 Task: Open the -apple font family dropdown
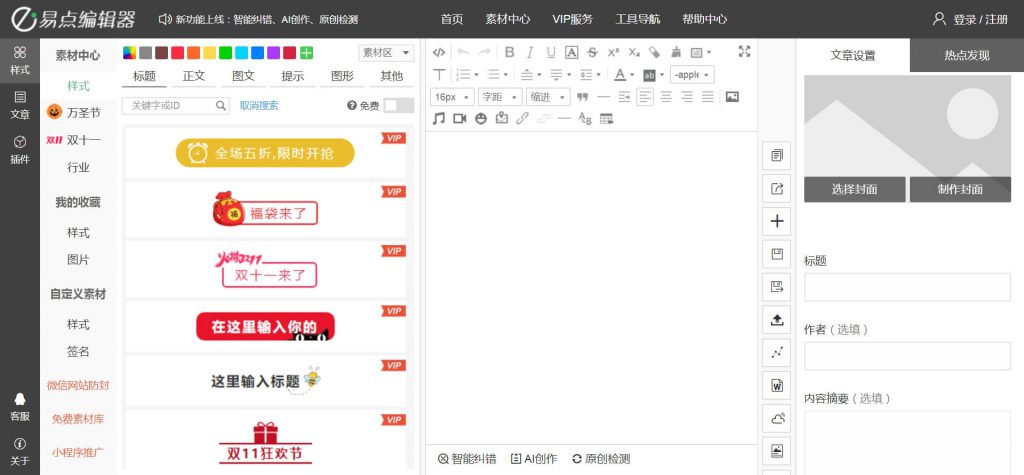(692, 74)
